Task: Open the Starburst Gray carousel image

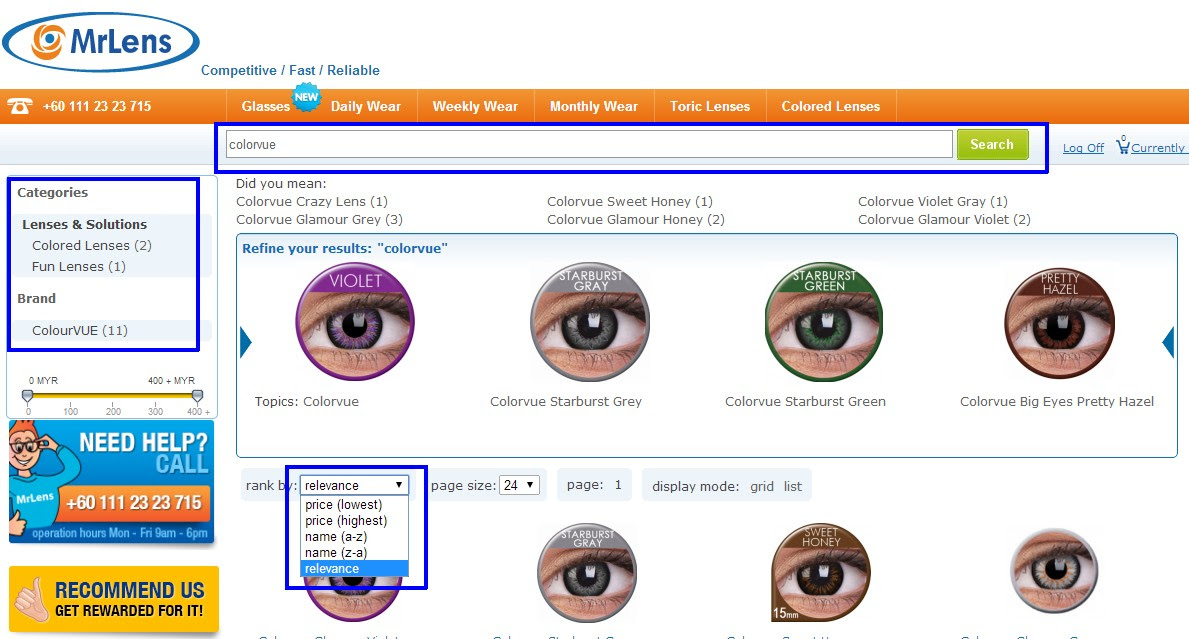Action: coord(590,322)
